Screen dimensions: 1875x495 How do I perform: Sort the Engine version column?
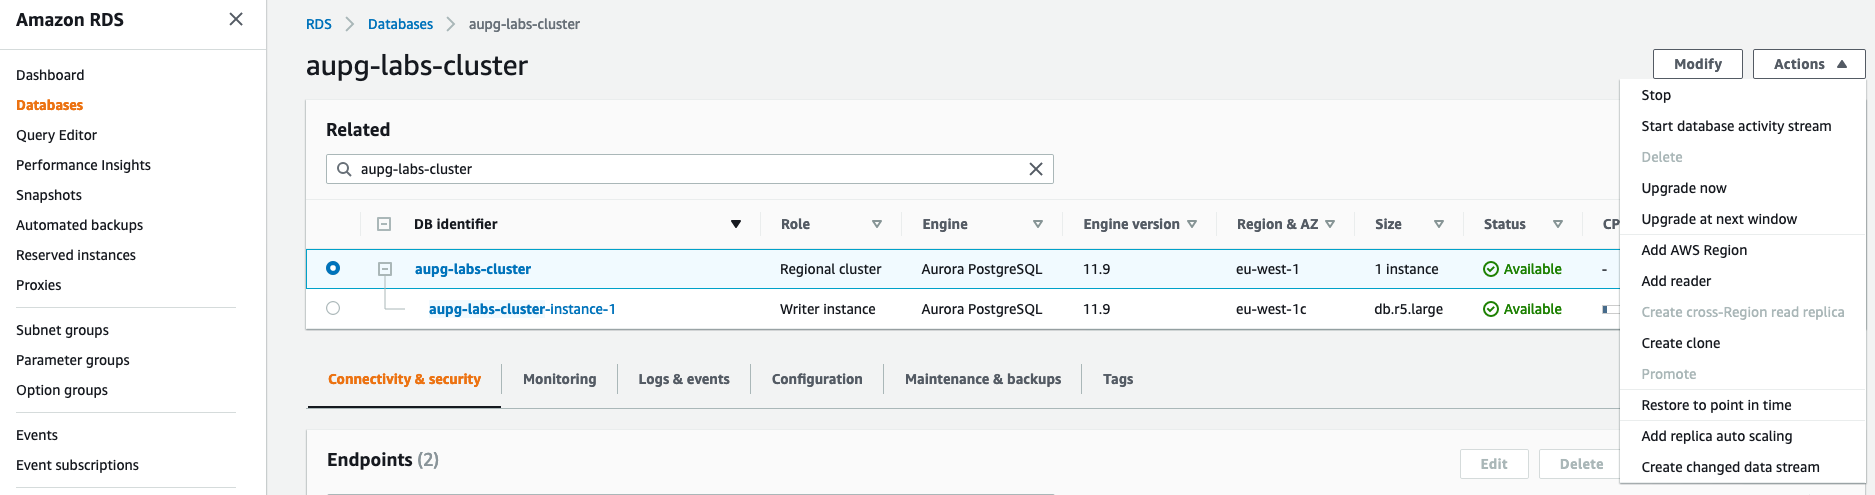(1192, 224)
